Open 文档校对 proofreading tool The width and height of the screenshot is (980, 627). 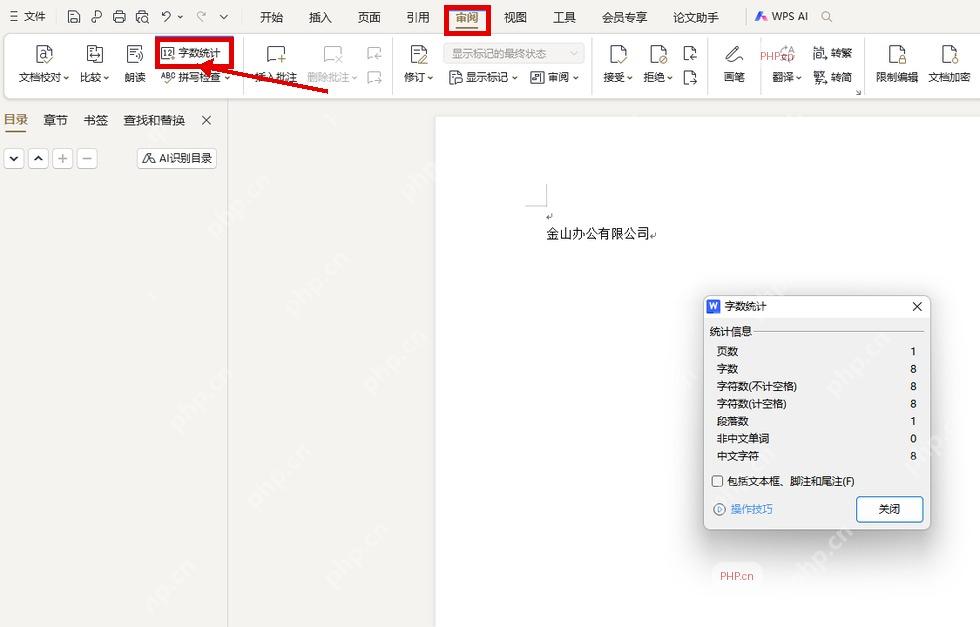tap(44, 63)
